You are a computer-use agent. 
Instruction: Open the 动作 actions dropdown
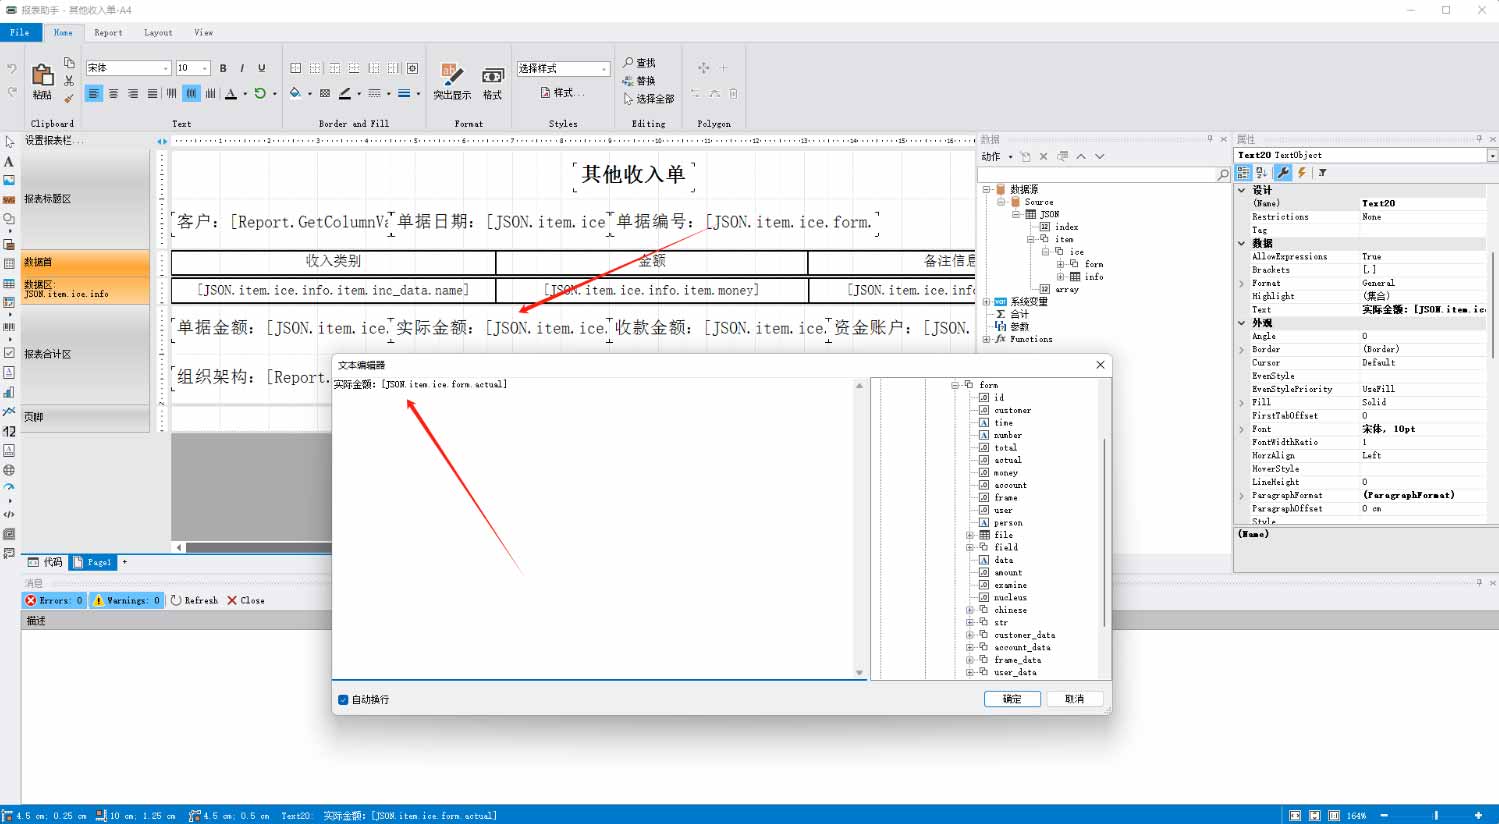(997, 156)
